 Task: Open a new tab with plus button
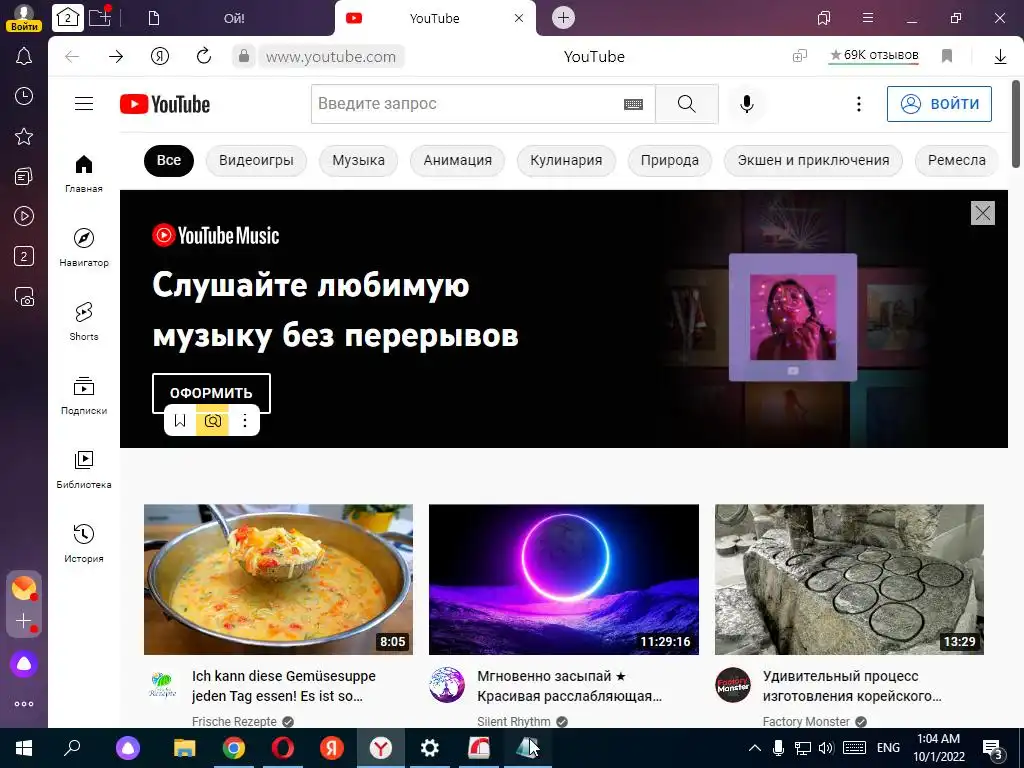[x=563, y=18]
